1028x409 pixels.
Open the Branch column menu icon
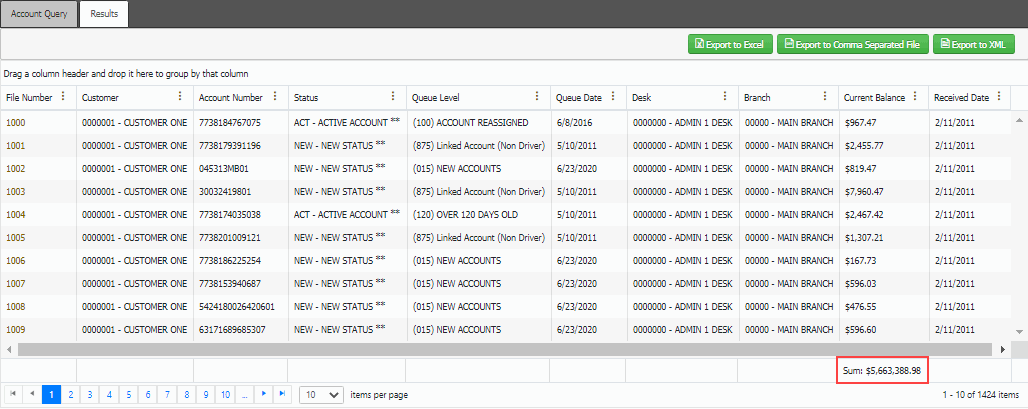click(825, 97)
